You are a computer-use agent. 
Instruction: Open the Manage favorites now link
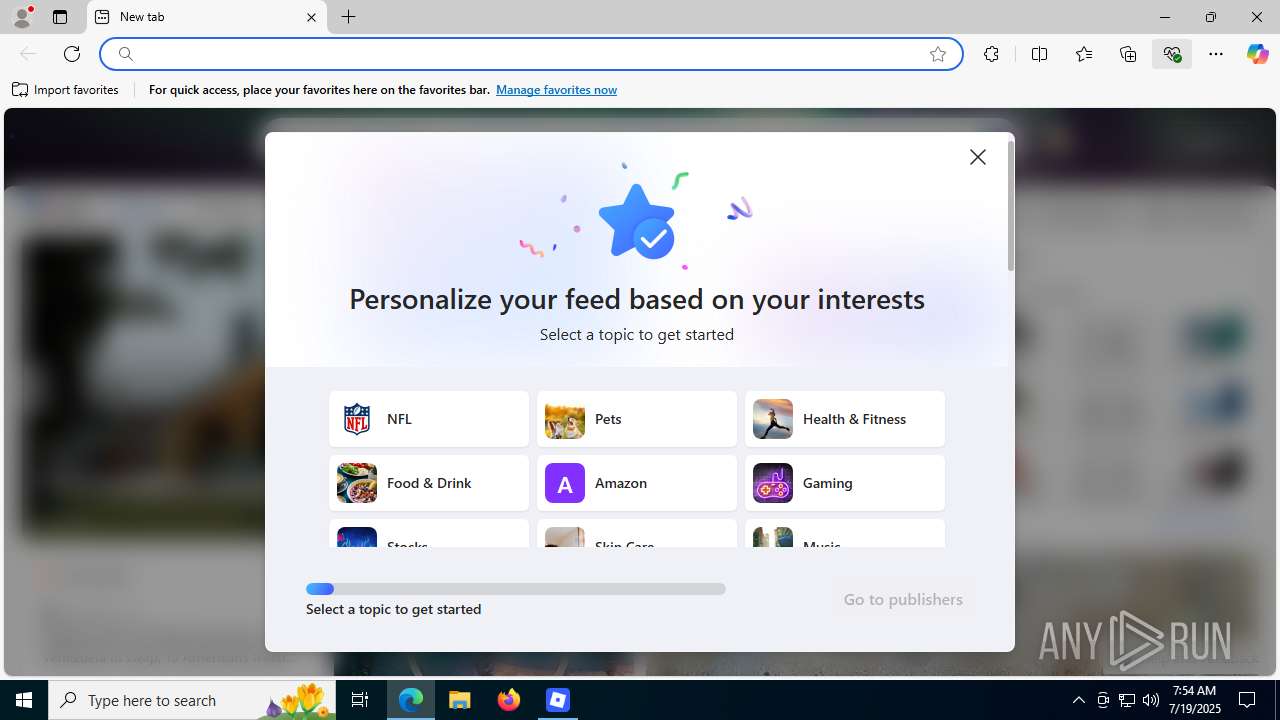(556, 90)
